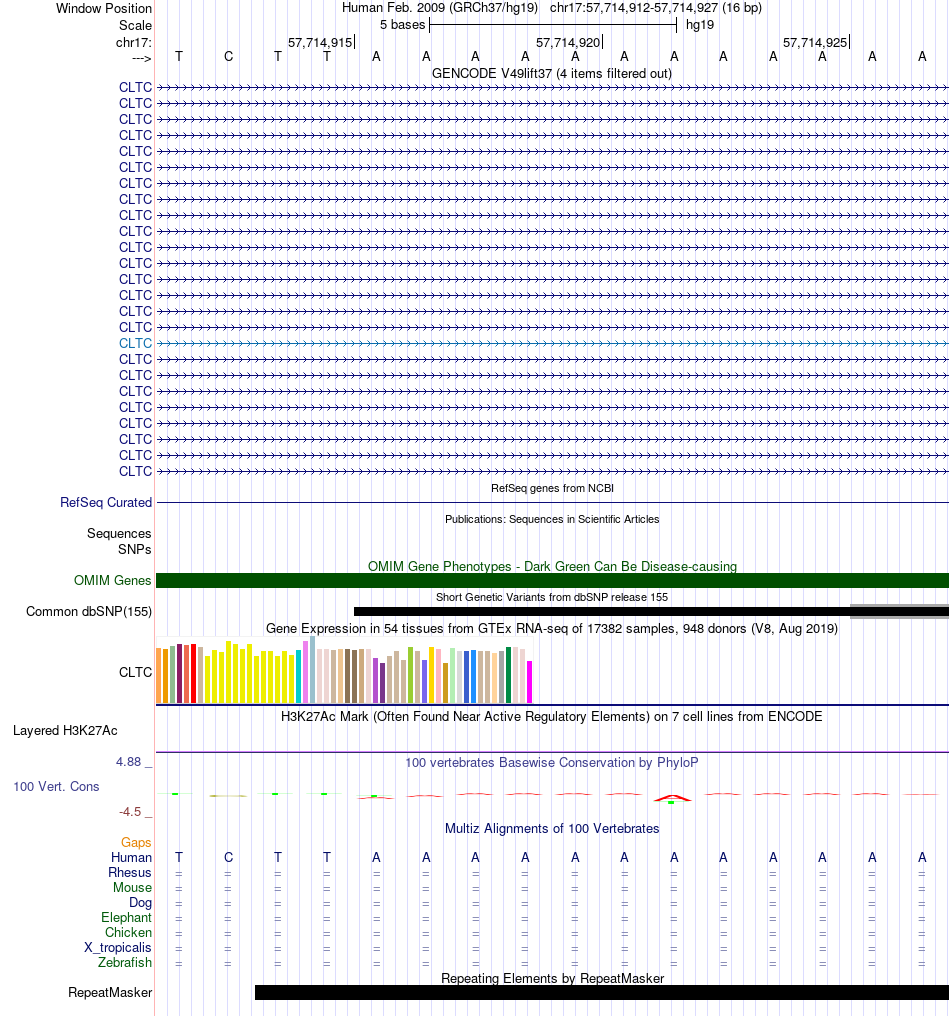Click the RepeatMasker track label
The height and width of the screenshot is (1016, 950).
tap(110, 993)
